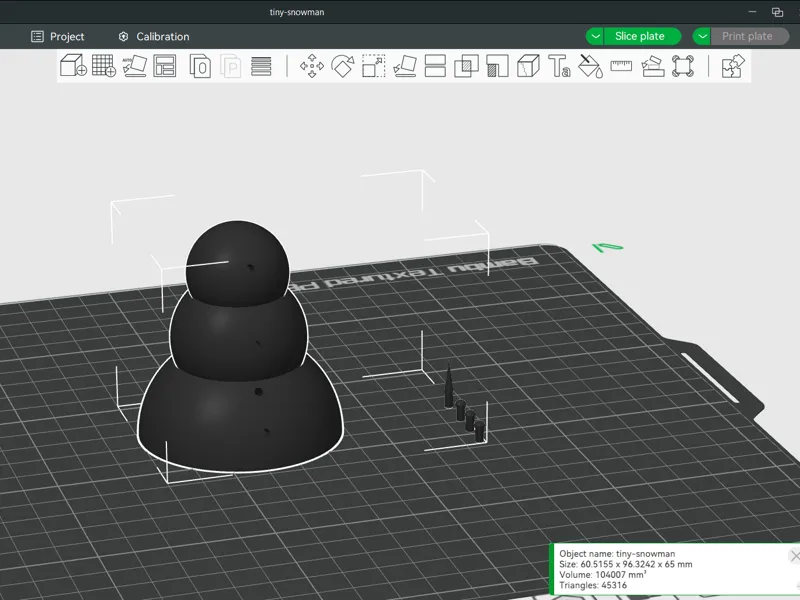This screenshot has height=600, width=800.
Task: Open the Cut tool
Action: tap(435, 66)
